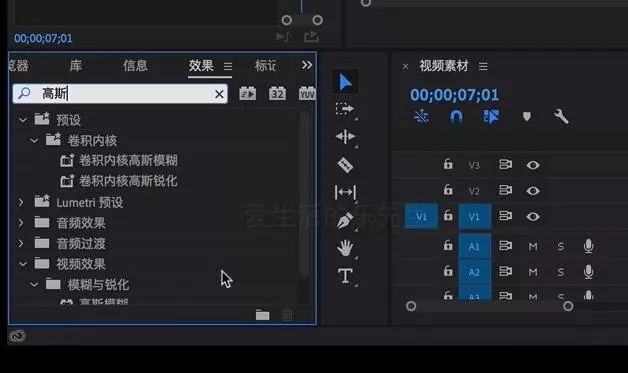Switch to the 库 tab

click(76, 65)
